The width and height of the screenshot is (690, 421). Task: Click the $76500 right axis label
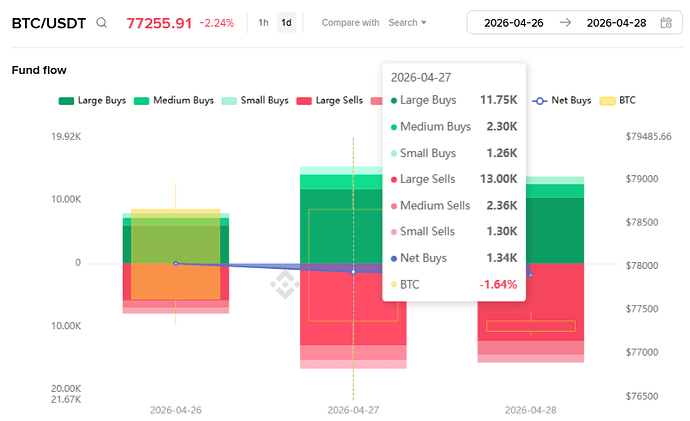pos(642,396)
